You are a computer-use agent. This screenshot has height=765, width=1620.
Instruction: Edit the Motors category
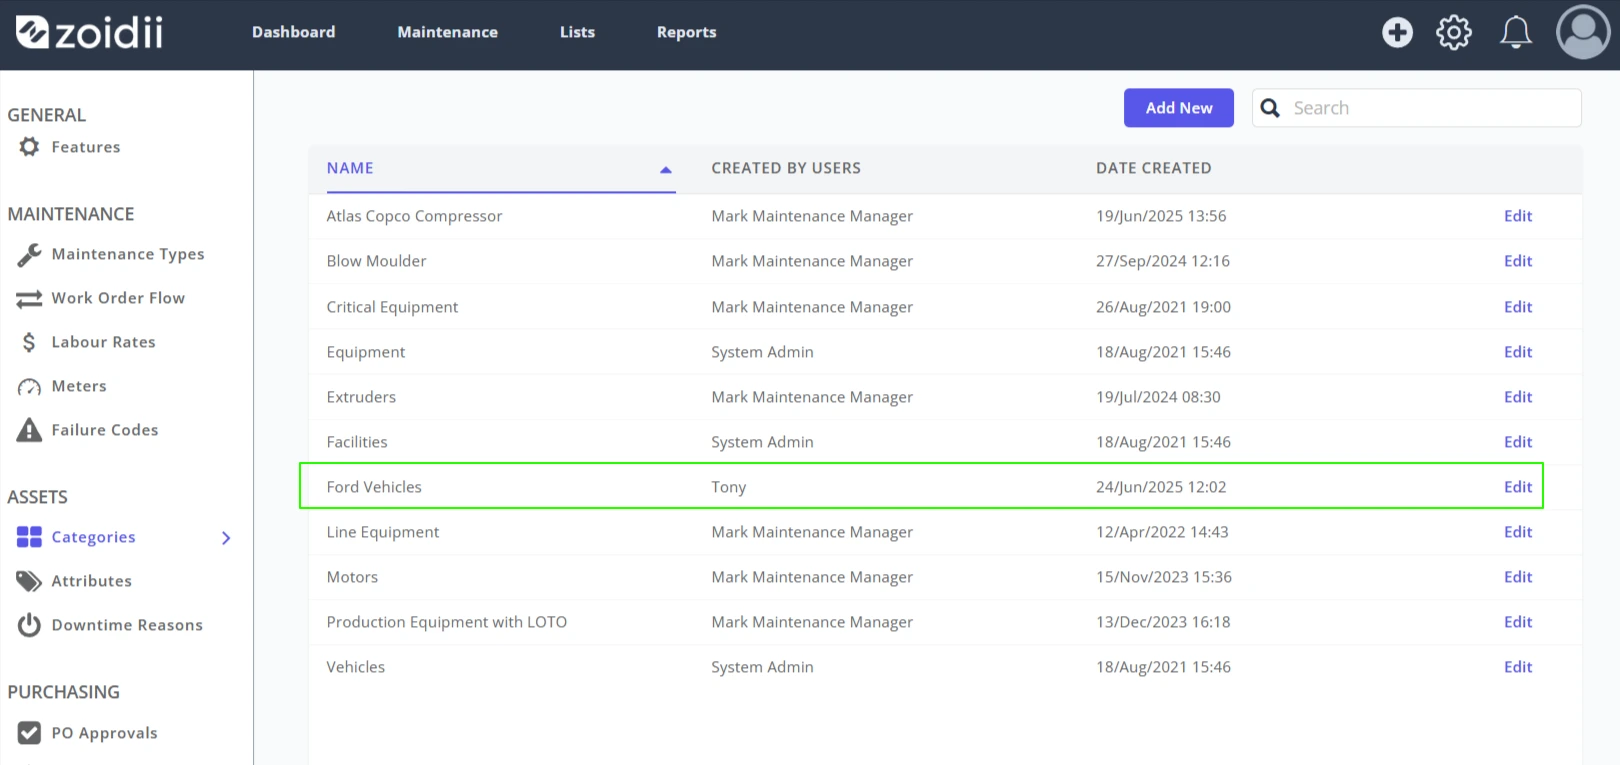click(x=1518, y=577)
